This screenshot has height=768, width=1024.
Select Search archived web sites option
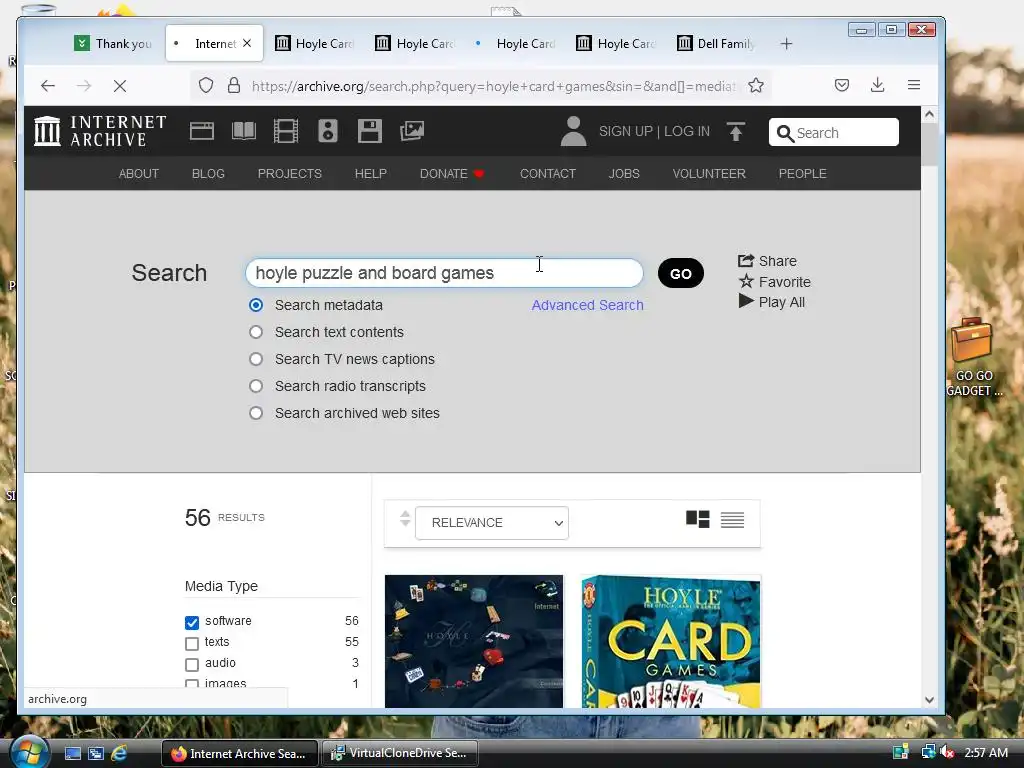(256, 413)
